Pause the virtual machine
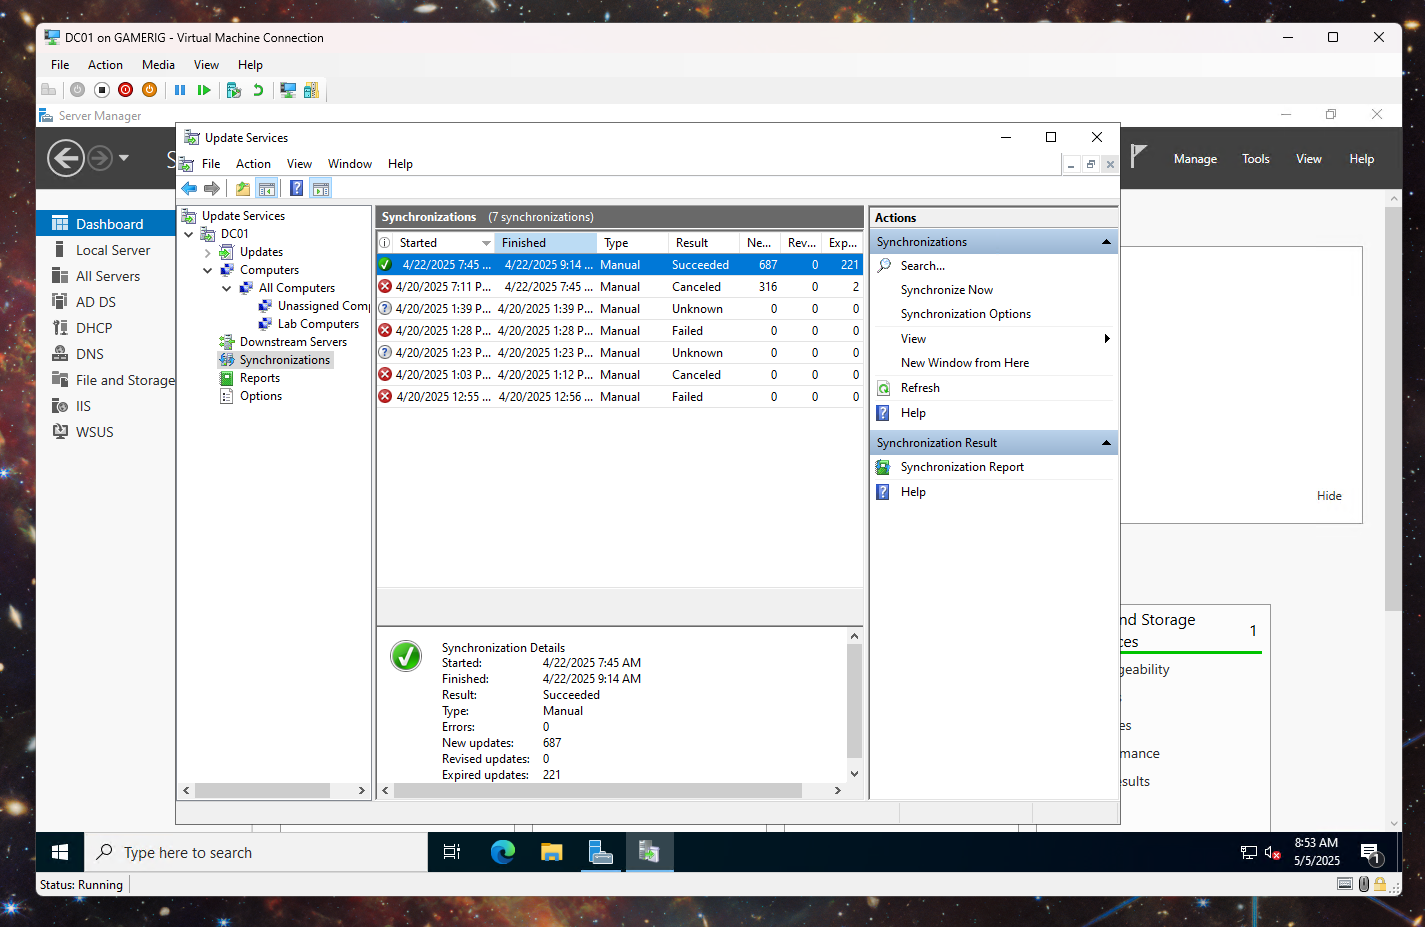This screenshot has height=927, width=1425. click(x=180, y=90)
